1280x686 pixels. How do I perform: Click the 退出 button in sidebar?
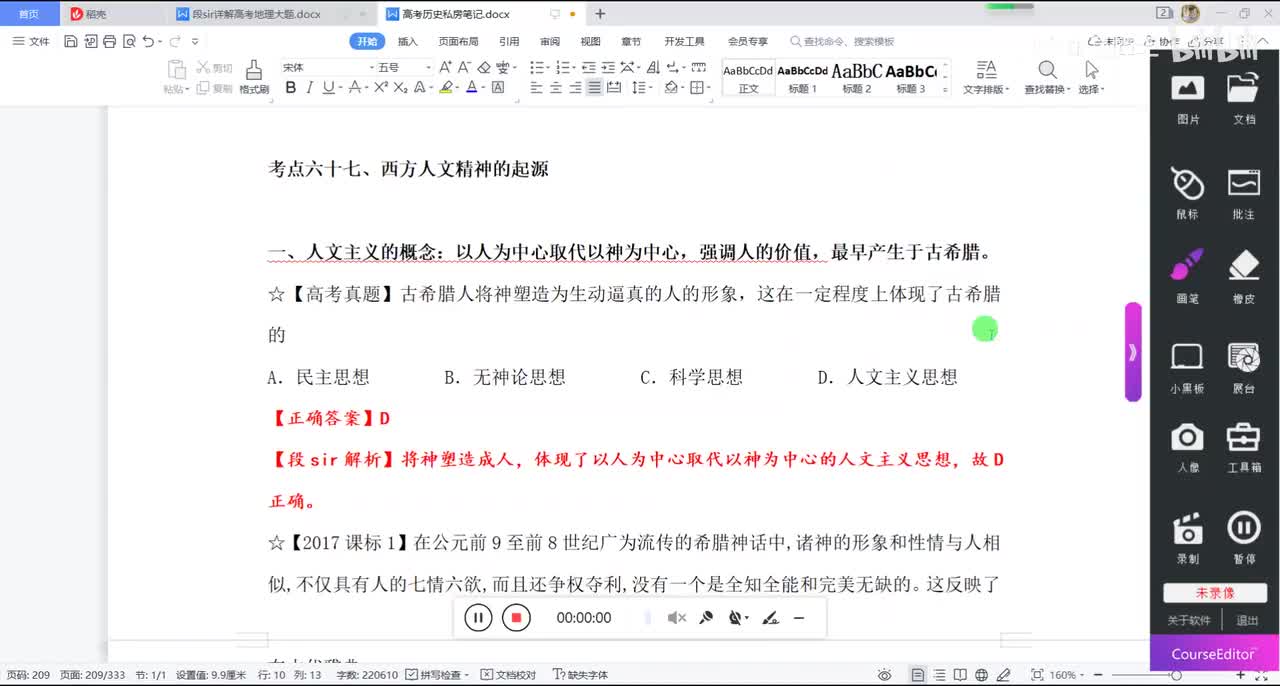click(1247, 620)
